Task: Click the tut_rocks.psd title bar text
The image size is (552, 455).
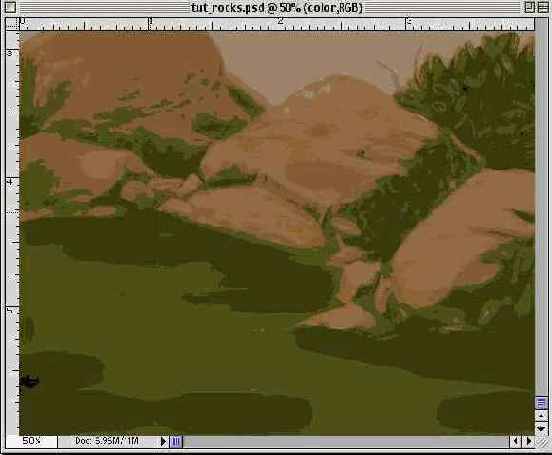Action: click(x=277, y=8)
